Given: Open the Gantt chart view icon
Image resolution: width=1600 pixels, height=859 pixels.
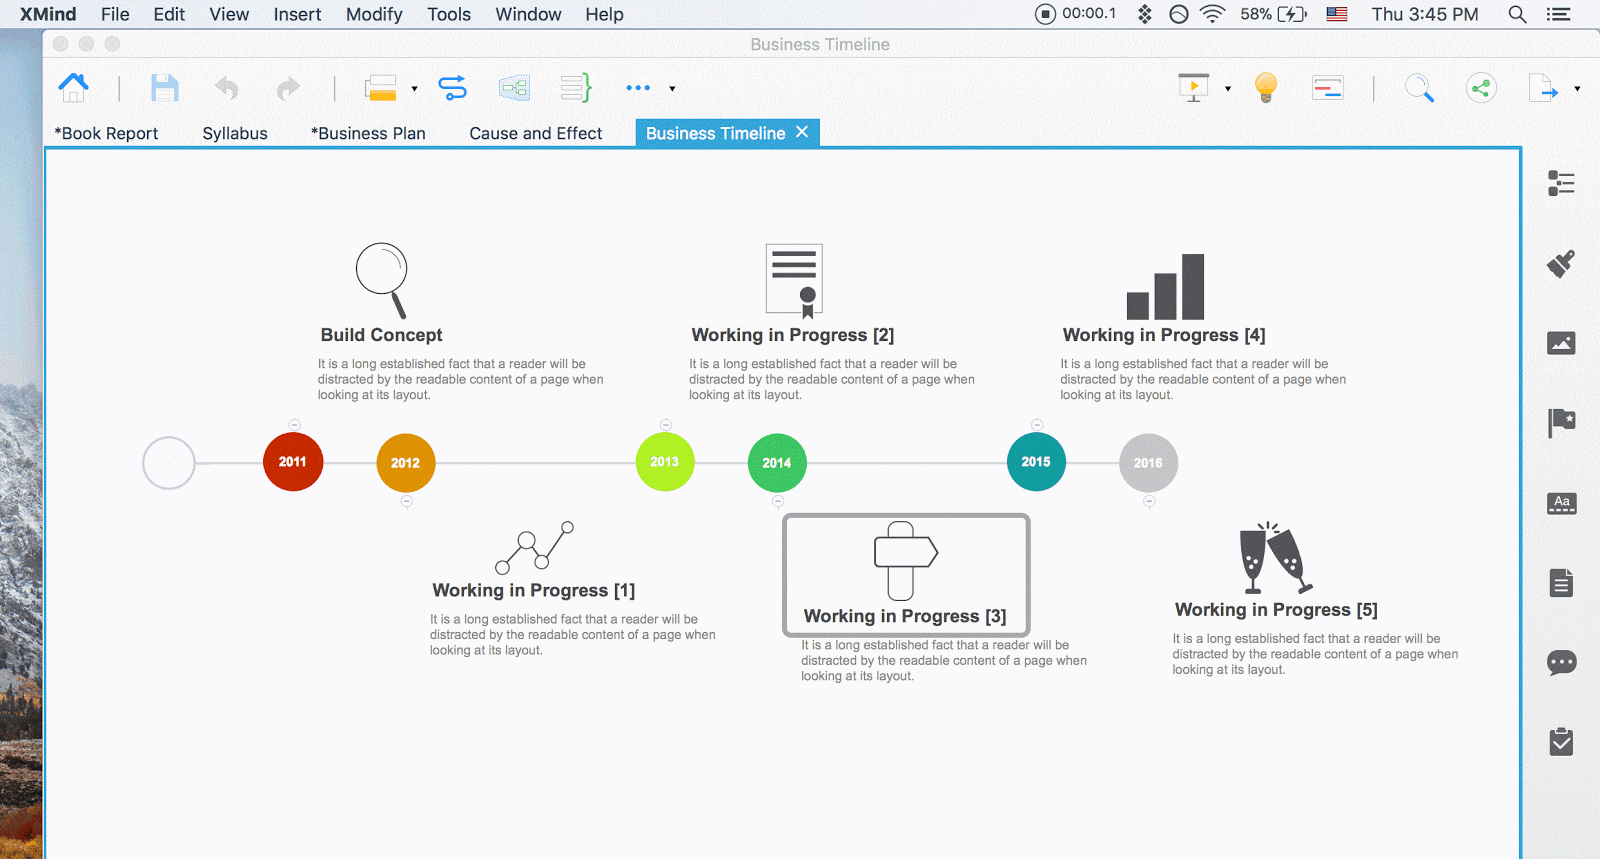Looking at the screenshot, I should pyautogui.click(x=1328, y=88).
